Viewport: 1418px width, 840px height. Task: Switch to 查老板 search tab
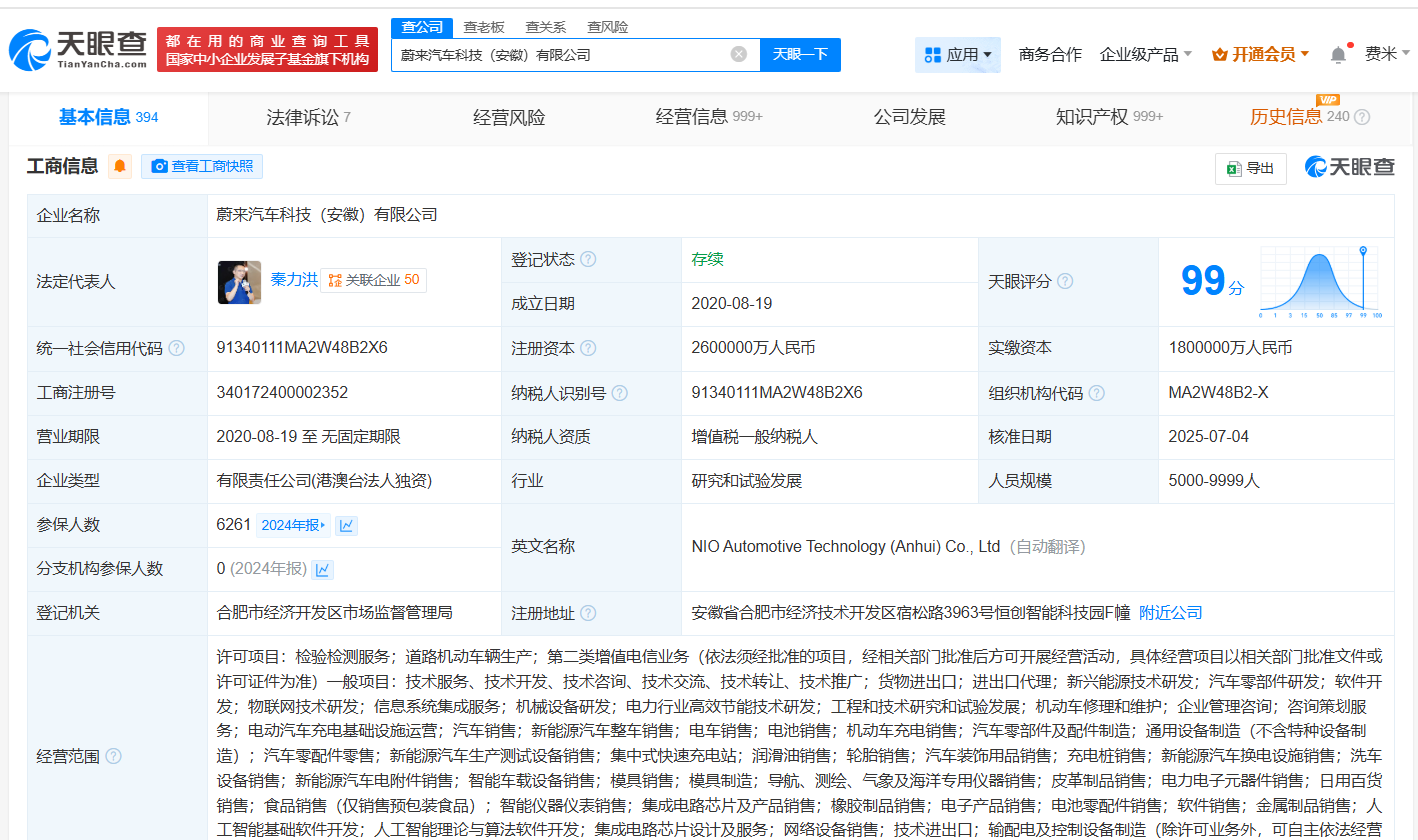[484, 27]
